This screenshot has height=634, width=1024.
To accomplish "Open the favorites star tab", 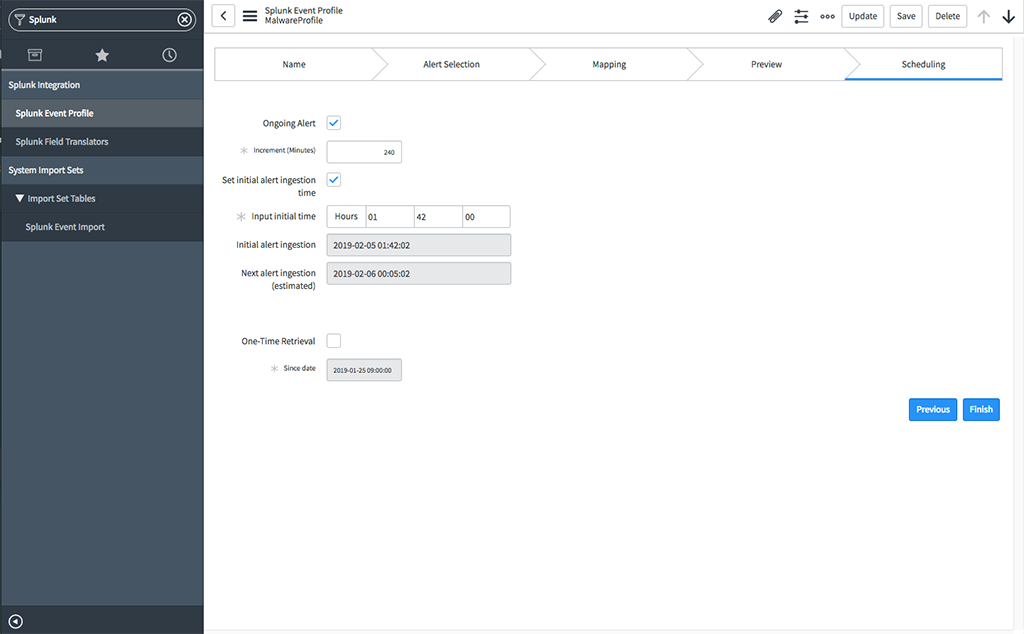I will click(102, 55).
